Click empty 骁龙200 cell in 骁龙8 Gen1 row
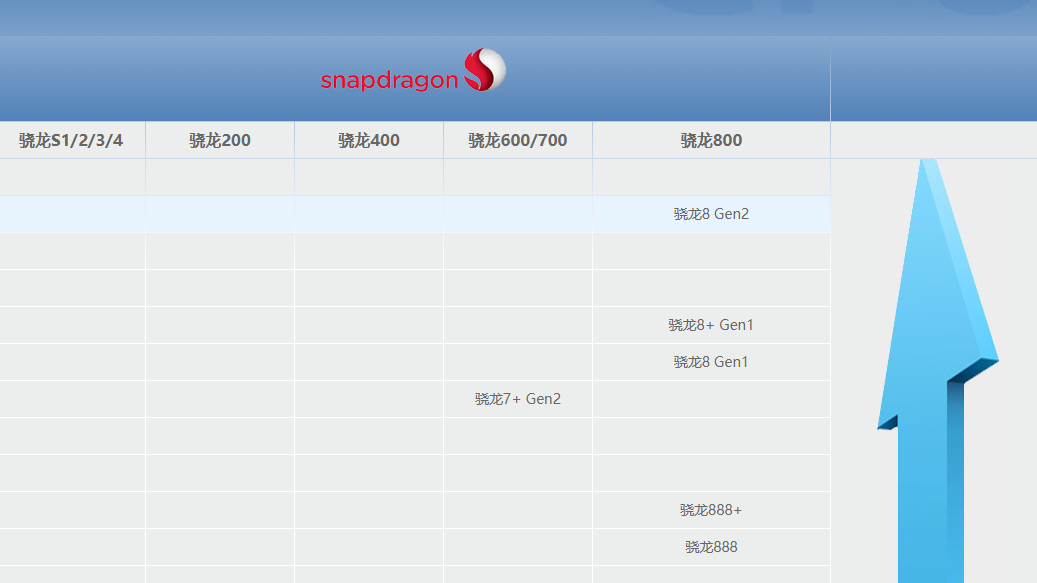Image resolution: width=1037 pixels, height=583 pixels. [220, 362]
